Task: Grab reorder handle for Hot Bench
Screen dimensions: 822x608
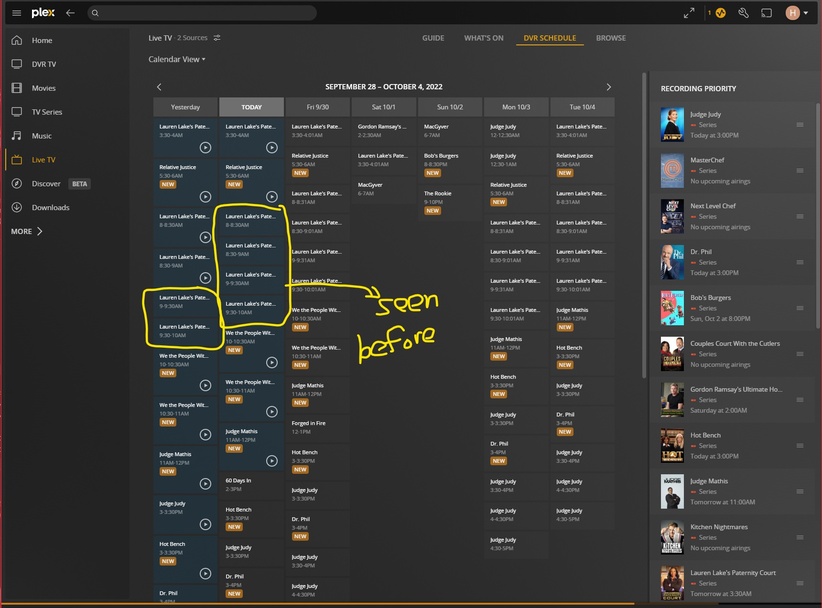Action: (x=800, y=446)
